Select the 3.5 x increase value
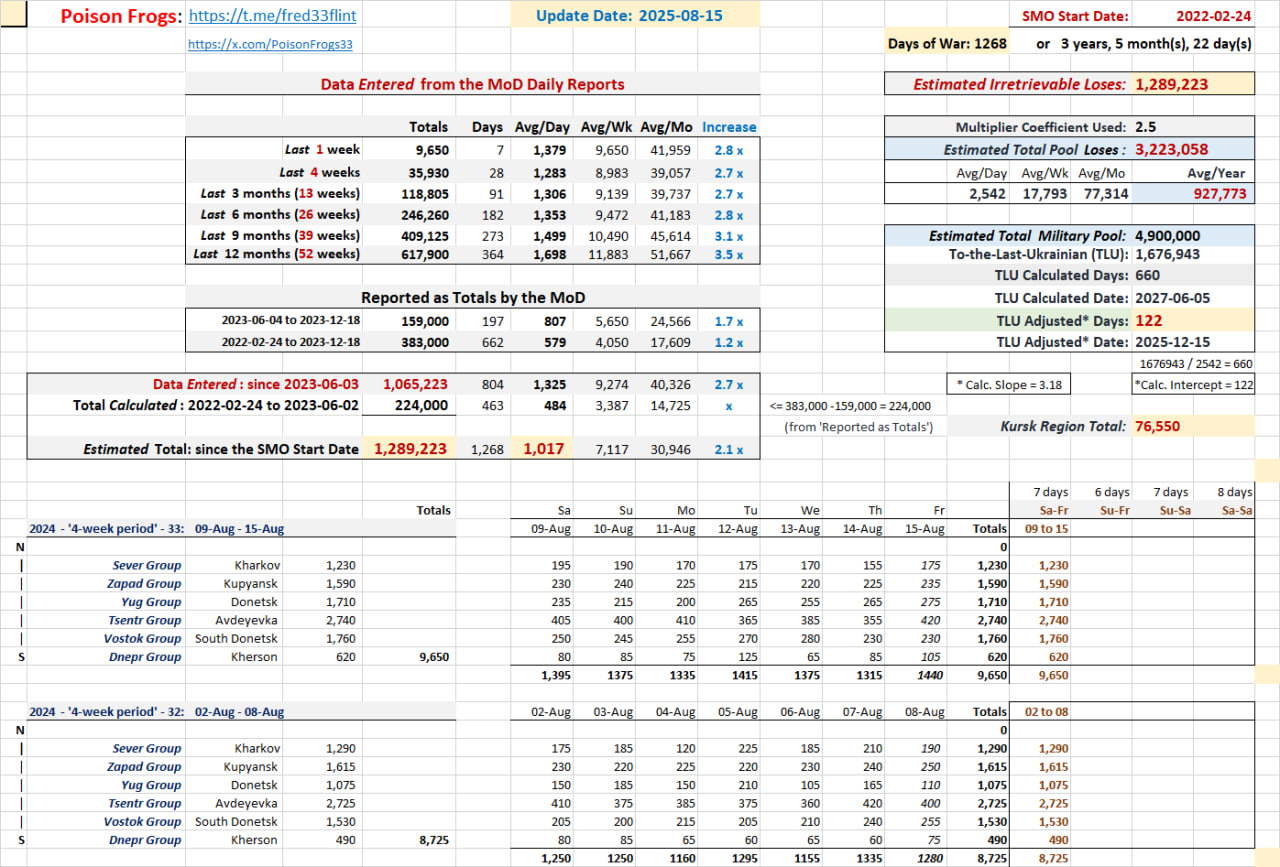The width and height of the screenshot is (1280, 867). pos(729,255)
